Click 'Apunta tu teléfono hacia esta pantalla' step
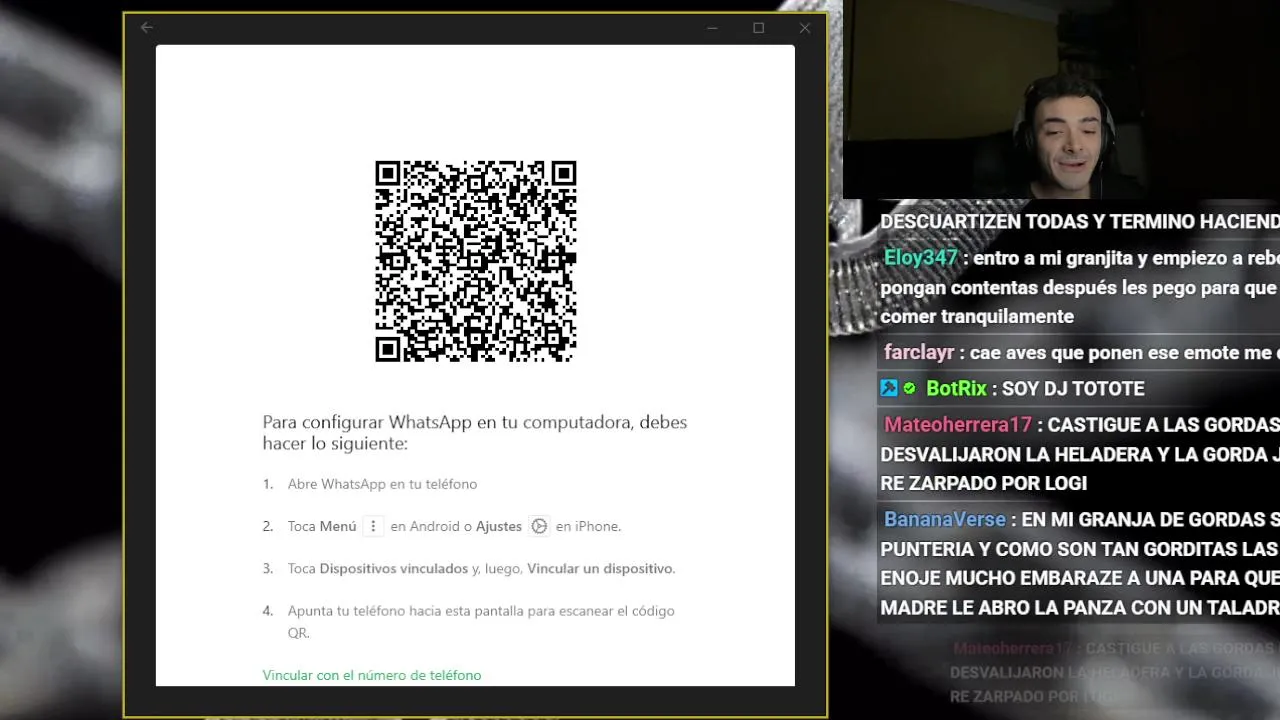Image resolution: width=1280 pixels, height=720 pixels. [x=481, y=621]
